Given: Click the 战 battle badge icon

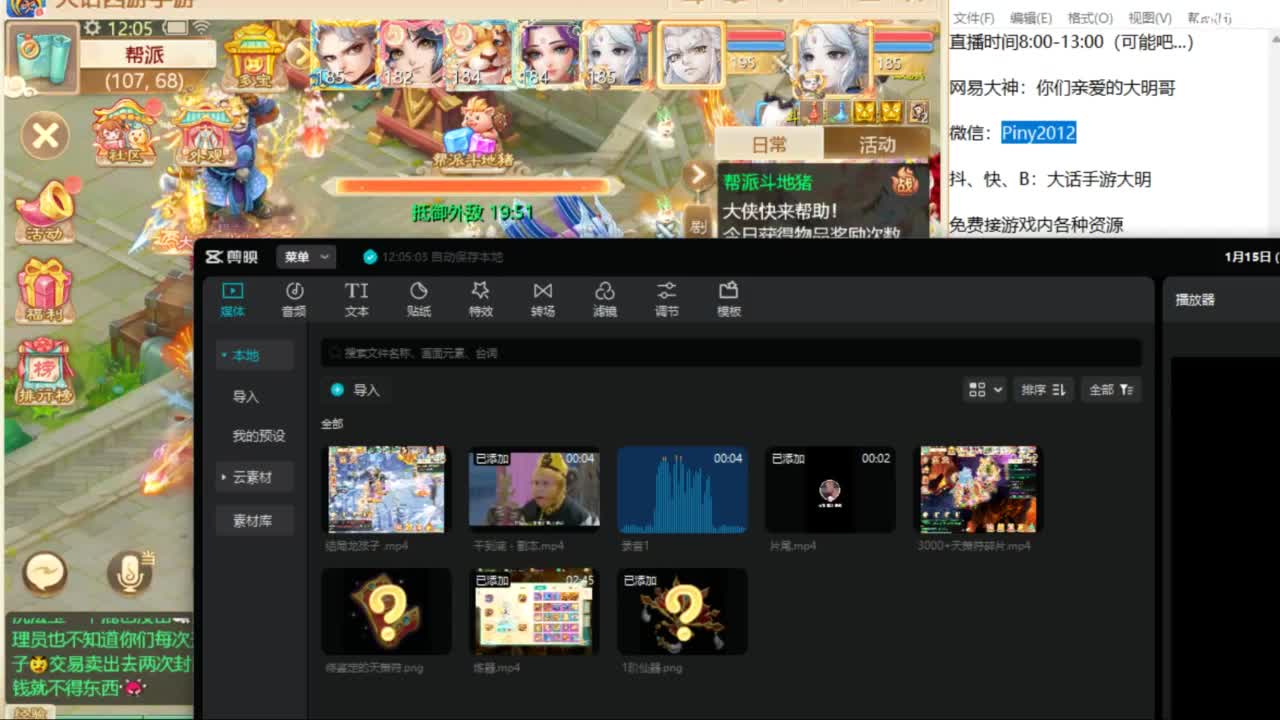Looking at the screenshot, I should (x=905, y=182).
